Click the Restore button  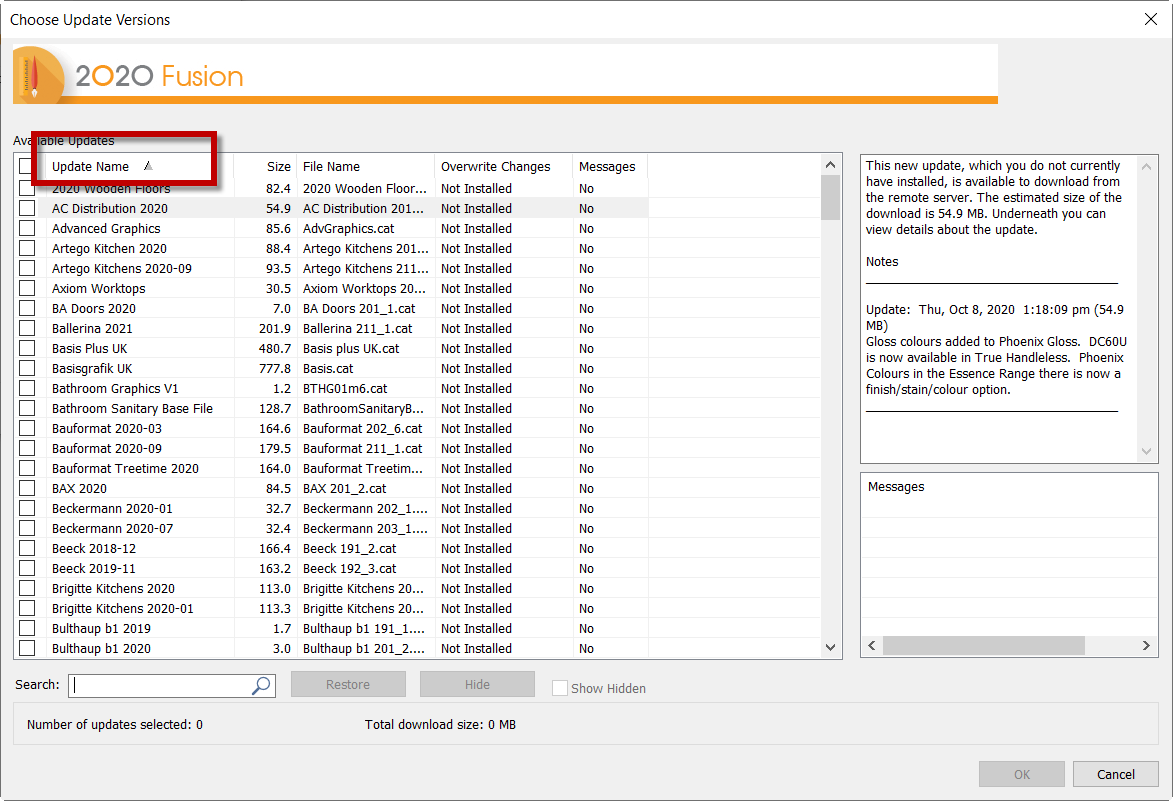pyautogui.click(x=348, y=684)
